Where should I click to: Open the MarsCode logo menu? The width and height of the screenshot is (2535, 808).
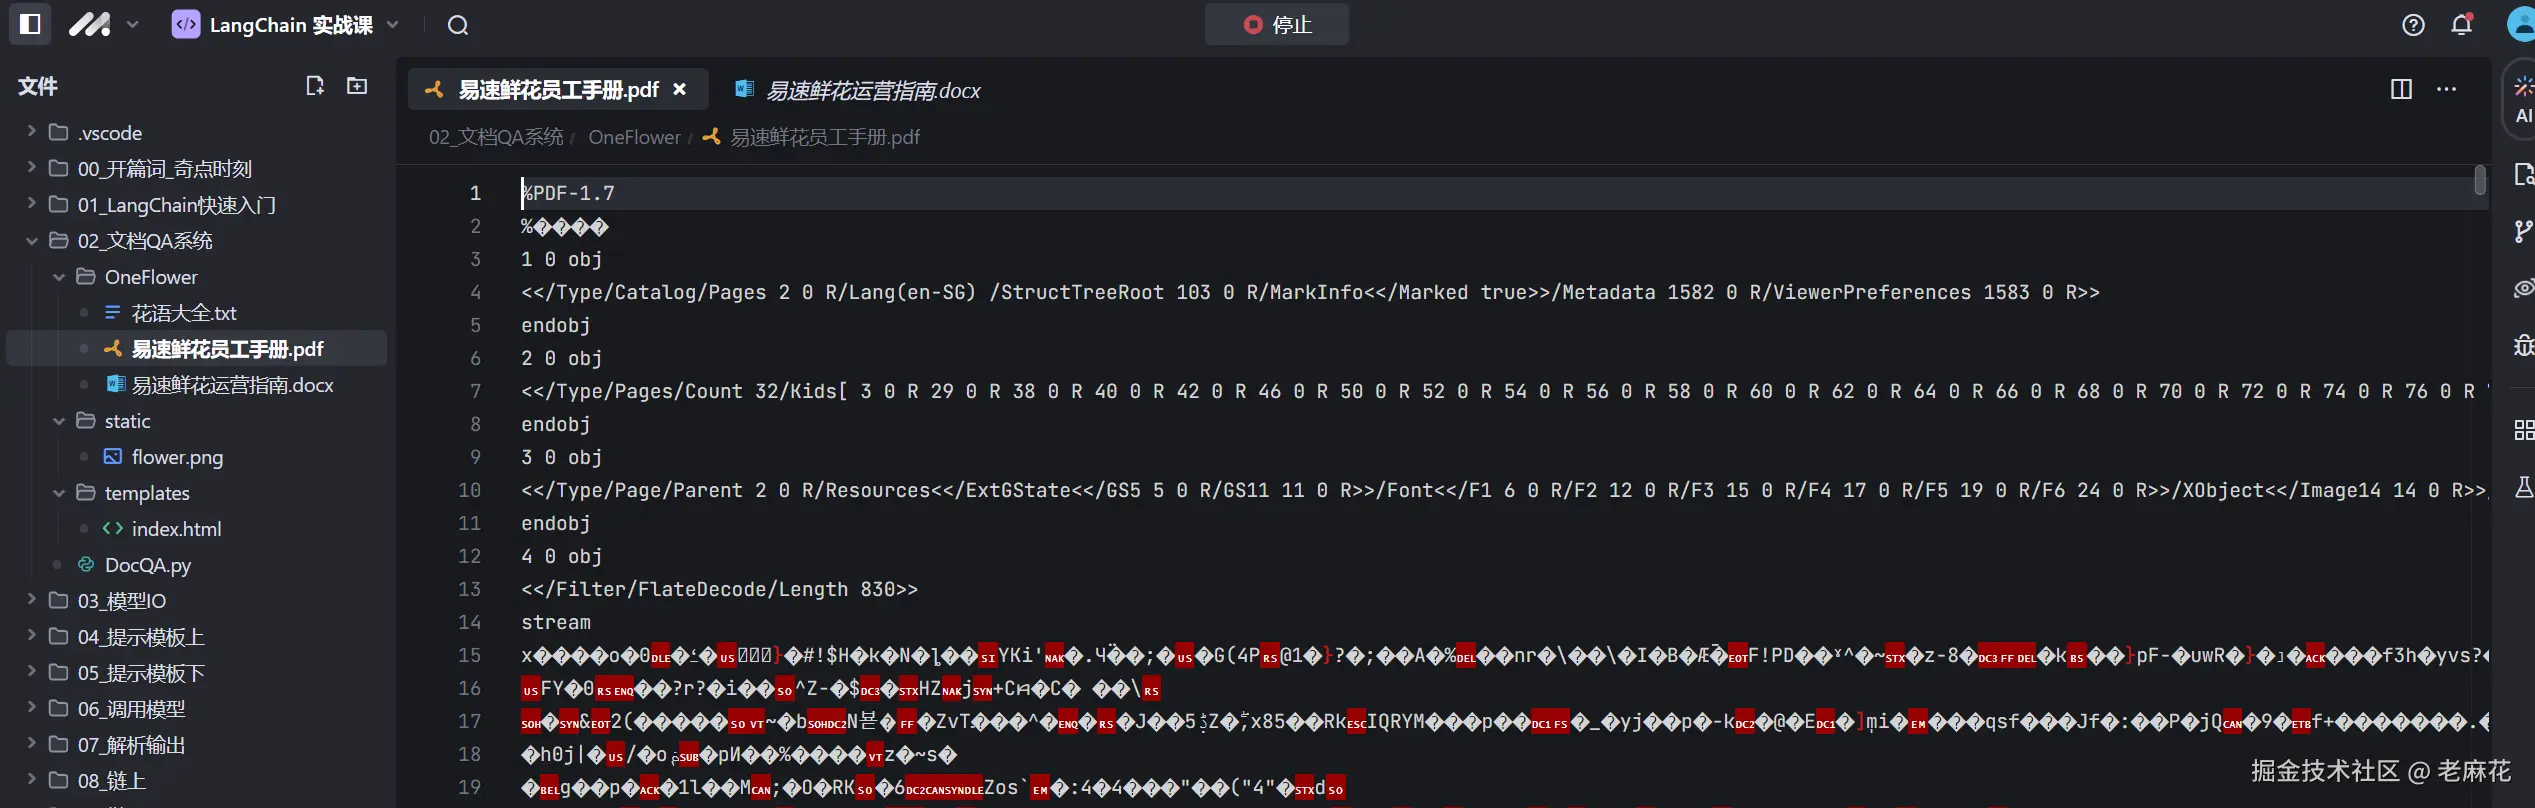coord(89,24)
